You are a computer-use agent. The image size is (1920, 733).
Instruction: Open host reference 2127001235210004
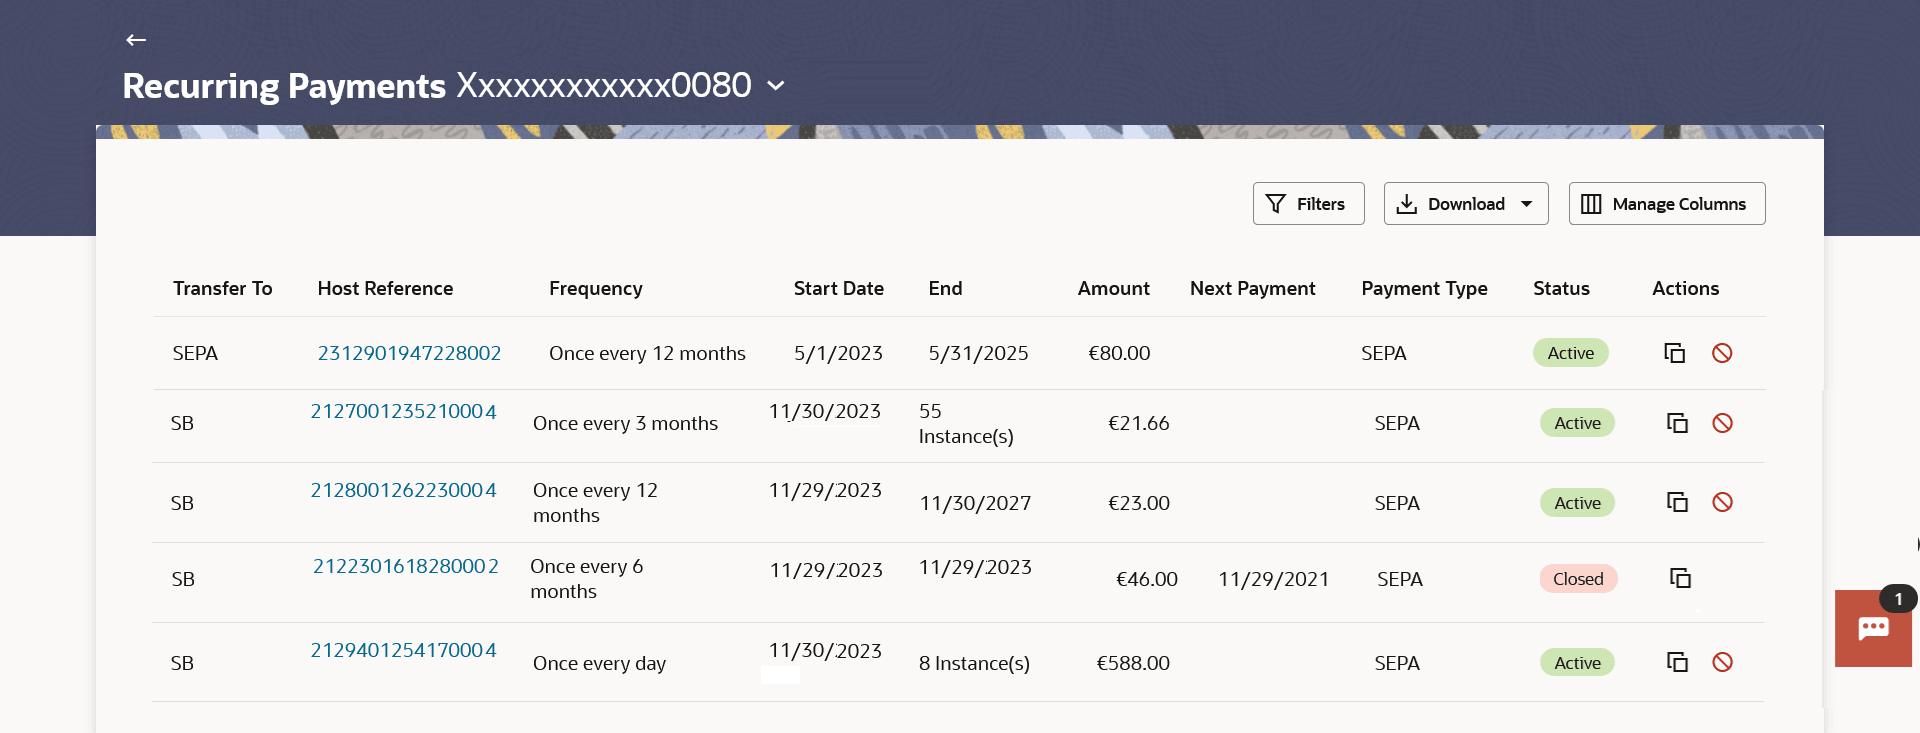coord(403,411)
